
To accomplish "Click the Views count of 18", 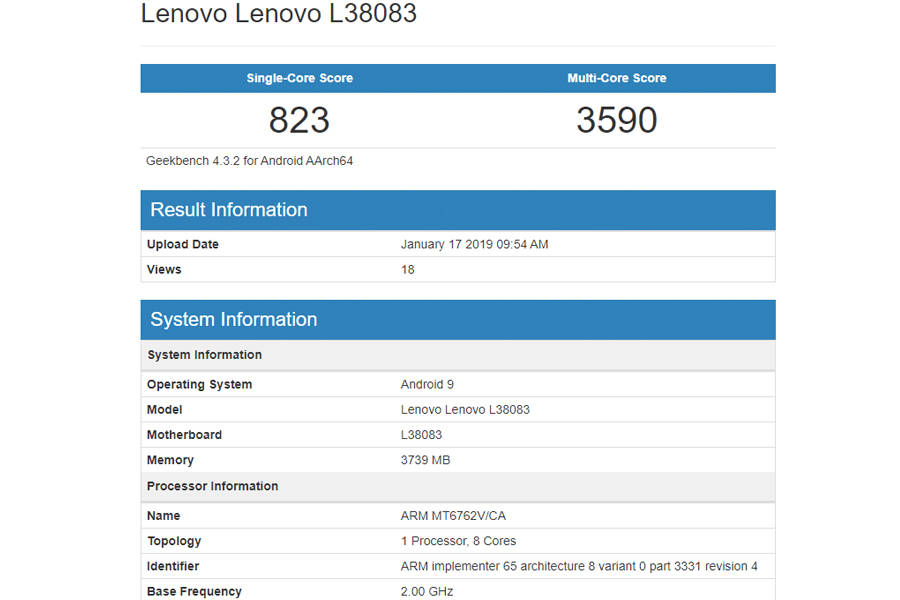I will point(407,269).
